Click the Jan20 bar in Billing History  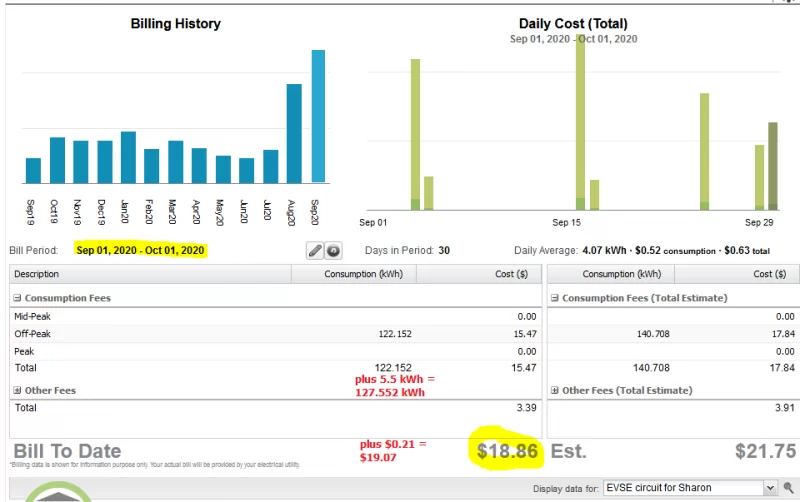(128, 158)
